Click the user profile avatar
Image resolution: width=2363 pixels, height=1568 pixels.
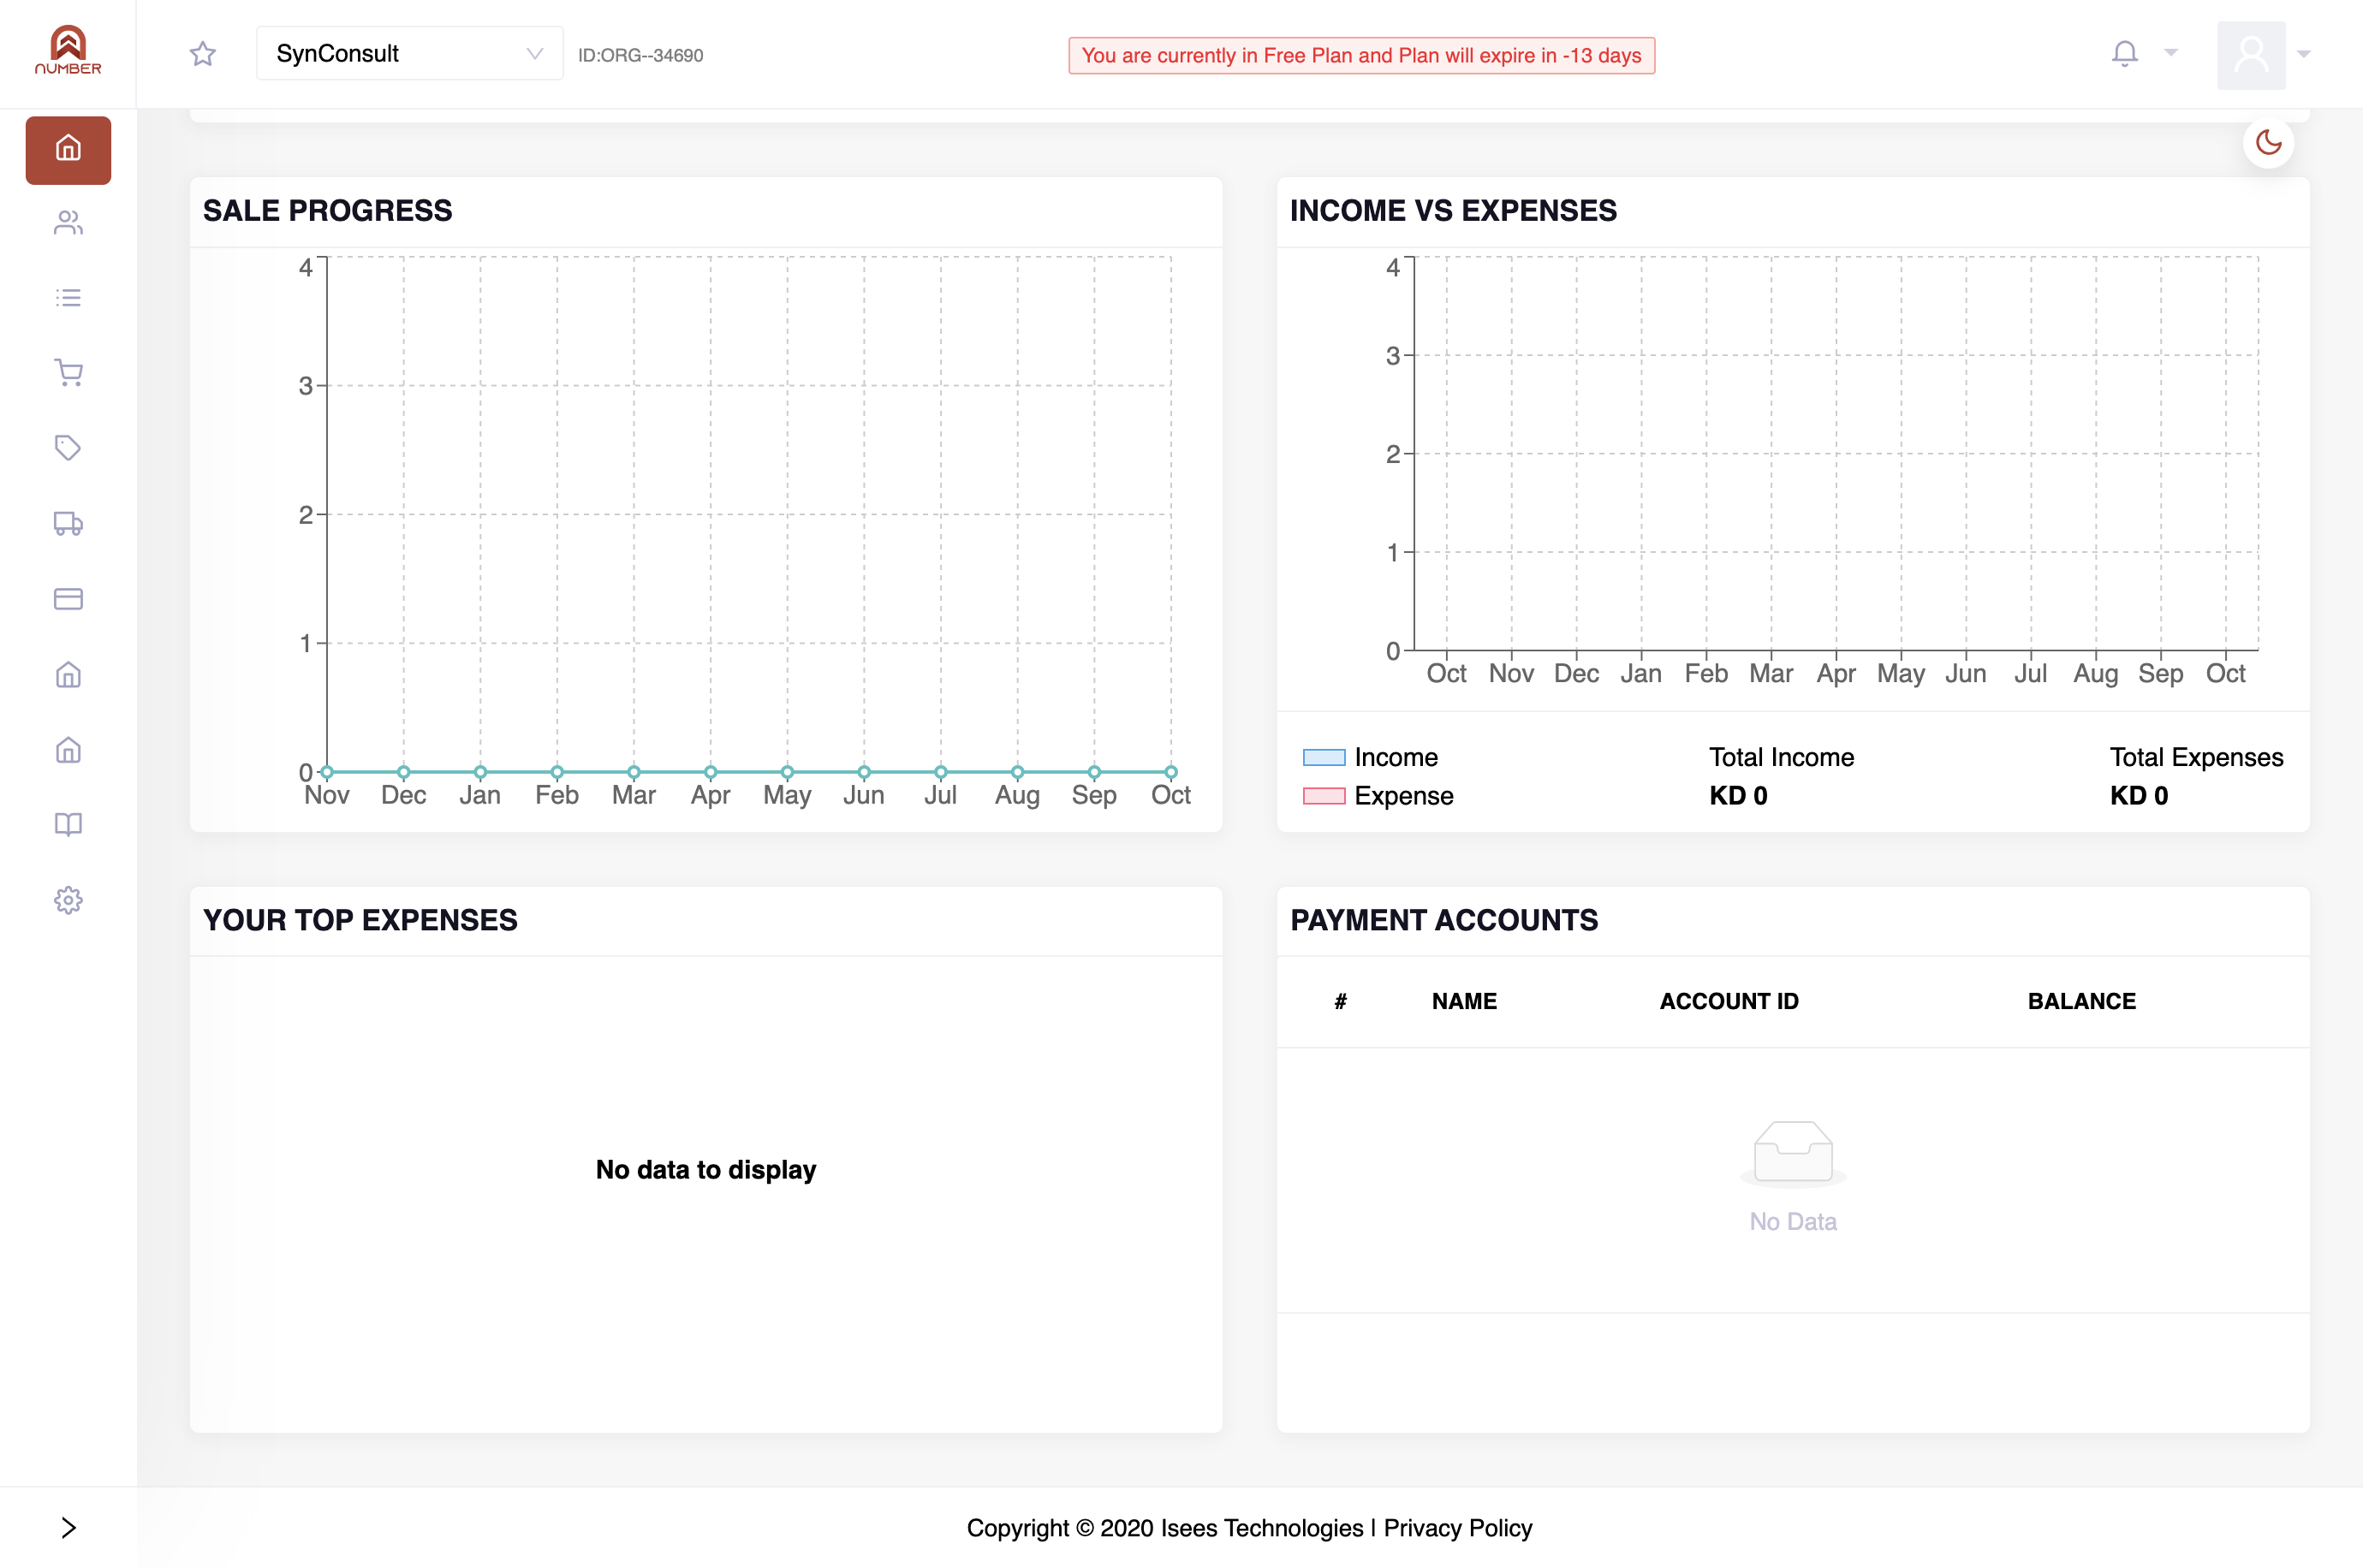[x=2251, y=55]
